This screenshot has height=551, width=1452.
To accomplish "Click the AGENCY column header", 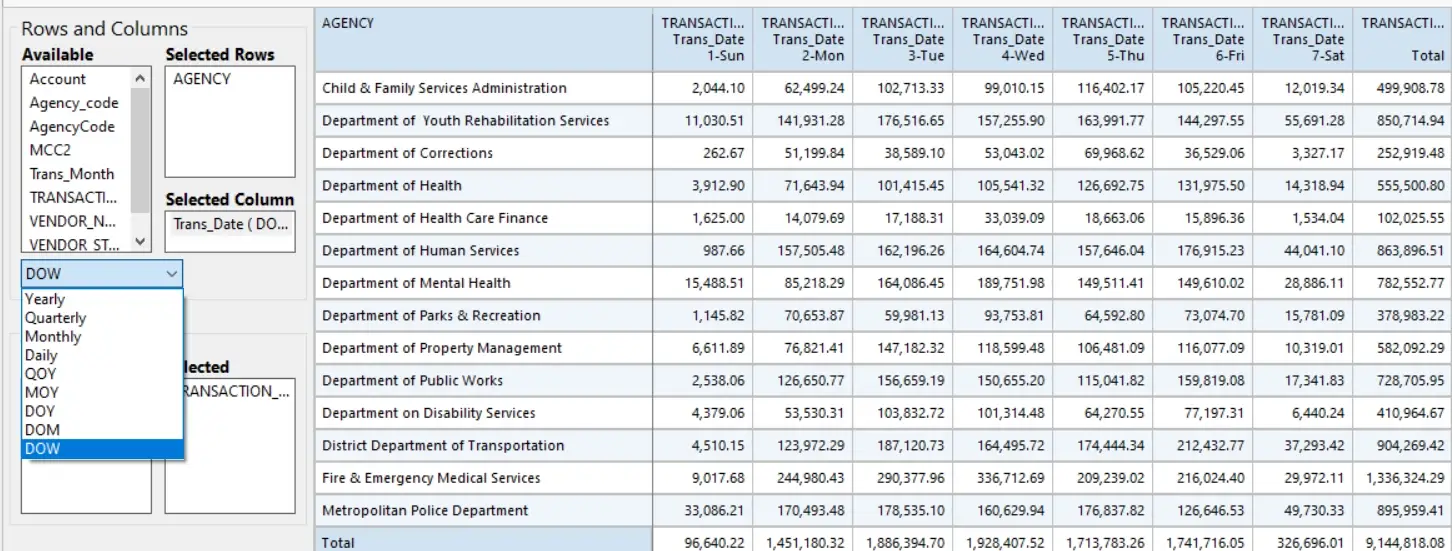I will (484, 39).
